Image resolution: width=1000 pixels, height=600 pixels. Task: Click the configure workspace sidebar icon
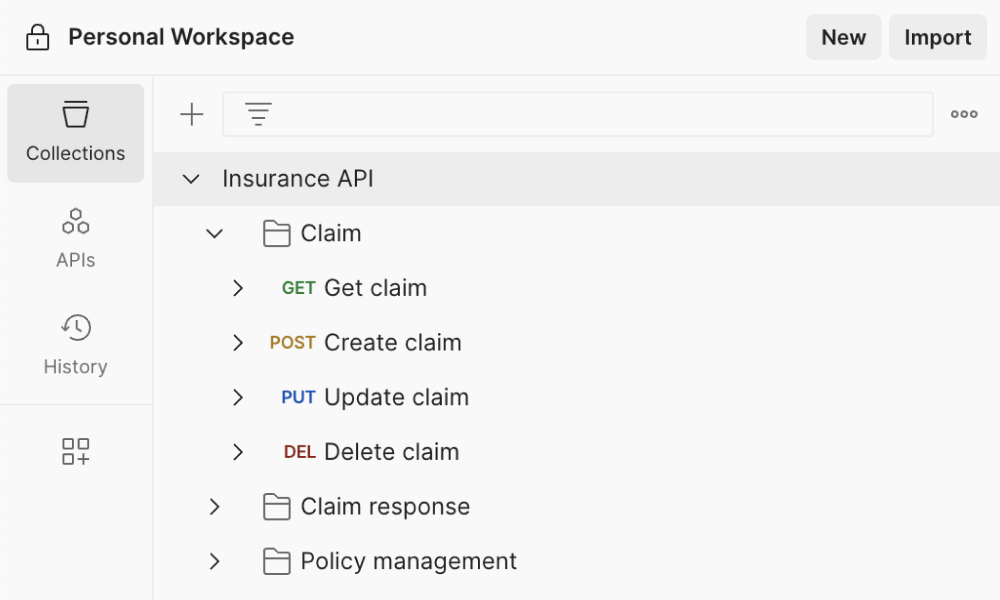[75, 451]
